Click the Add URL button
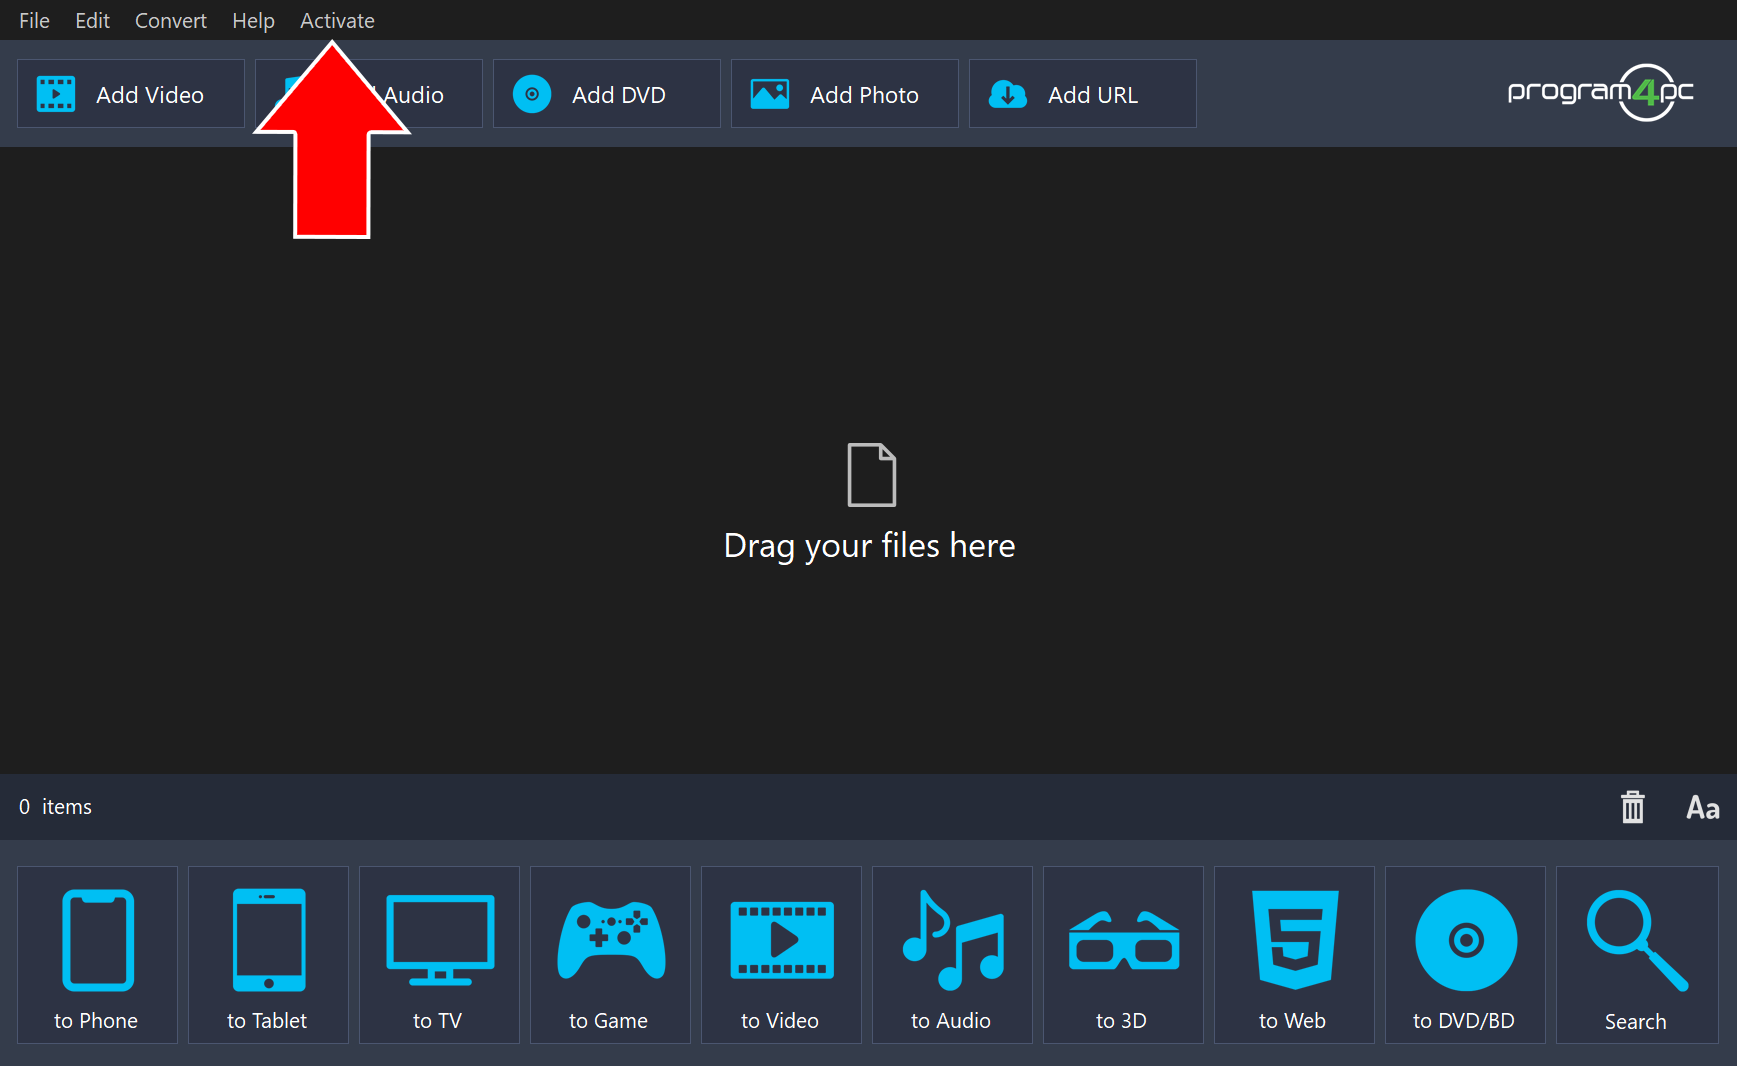 pyautogui.click(x=1083, y=94)
